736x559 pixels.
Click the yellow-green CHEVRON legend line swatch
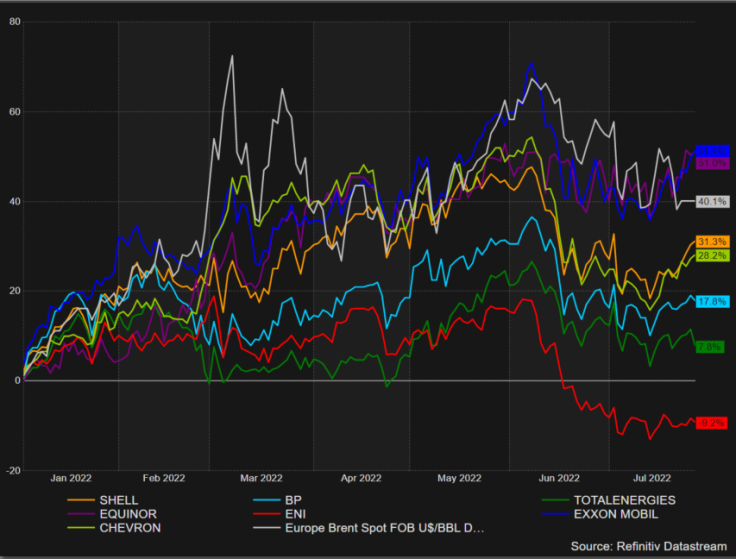(x=81, y=528)
